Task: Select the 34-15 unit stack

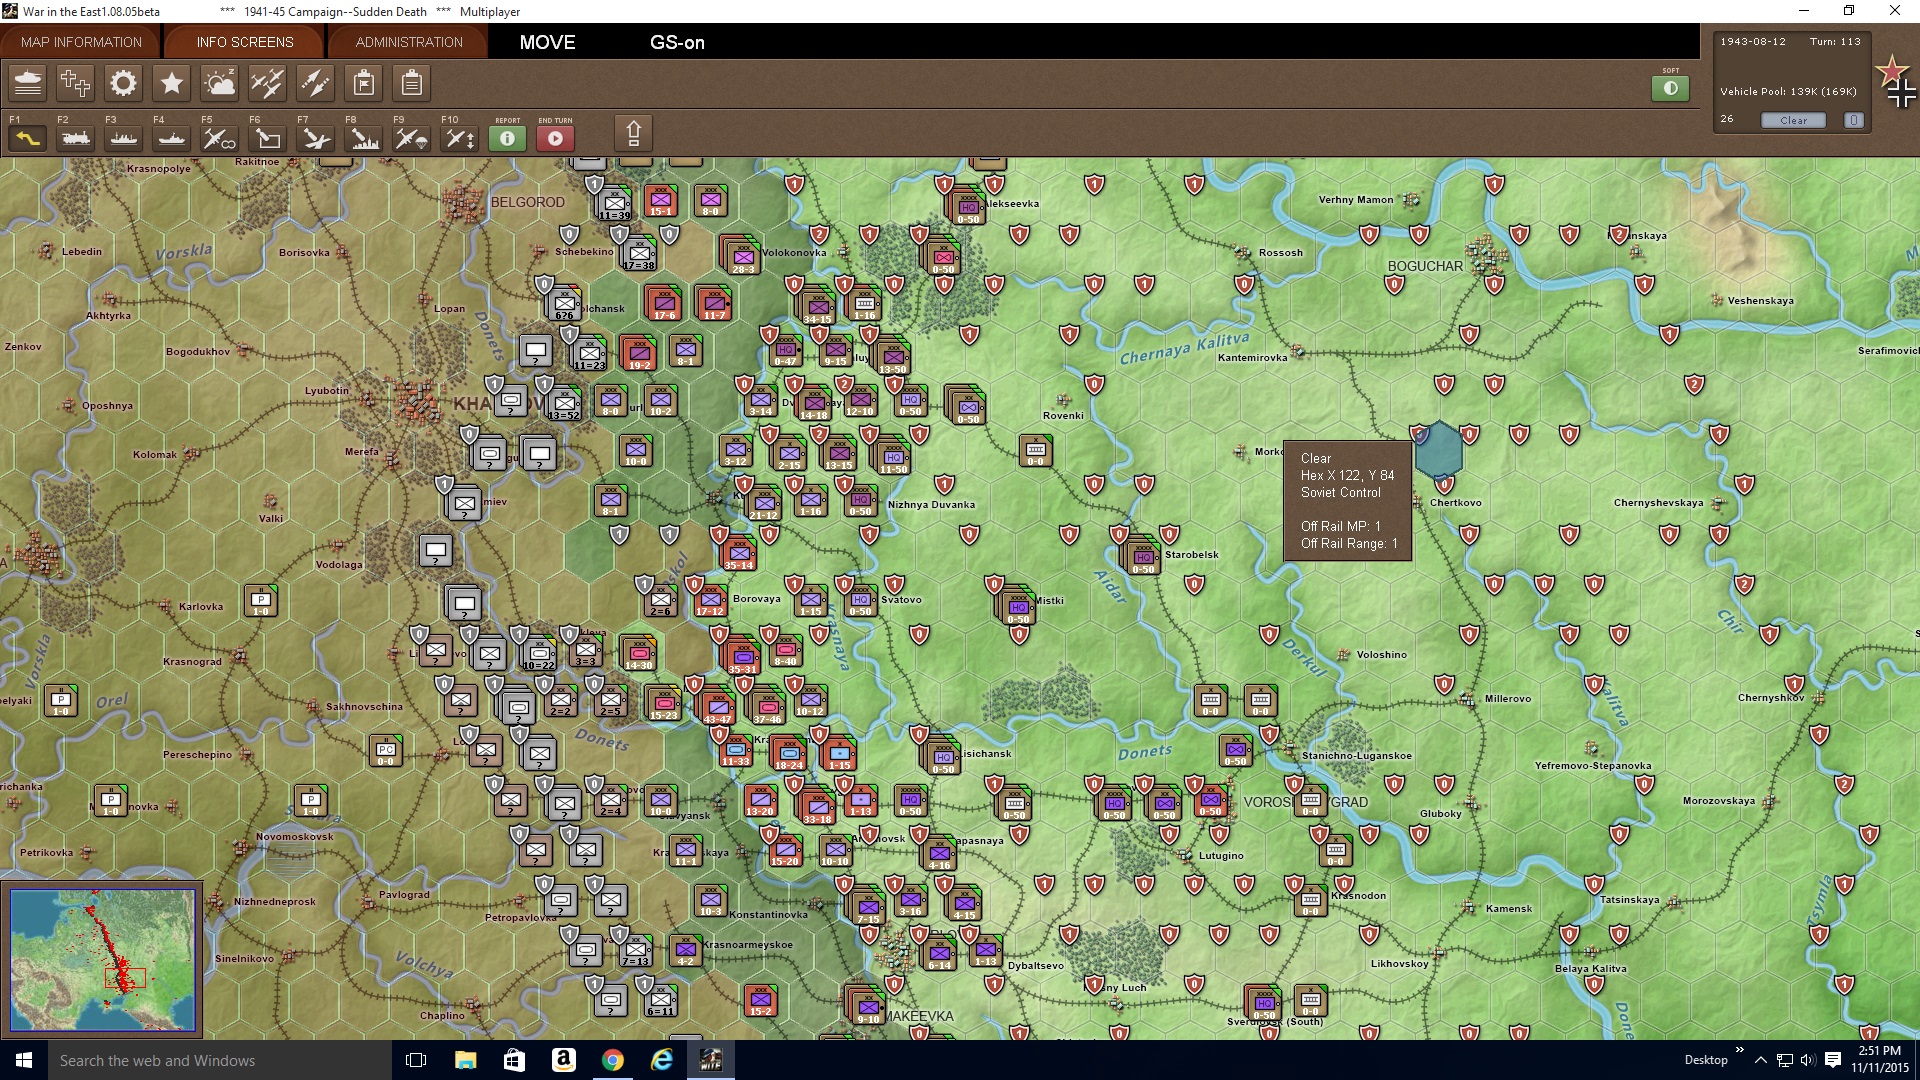Action: (816, 305)
